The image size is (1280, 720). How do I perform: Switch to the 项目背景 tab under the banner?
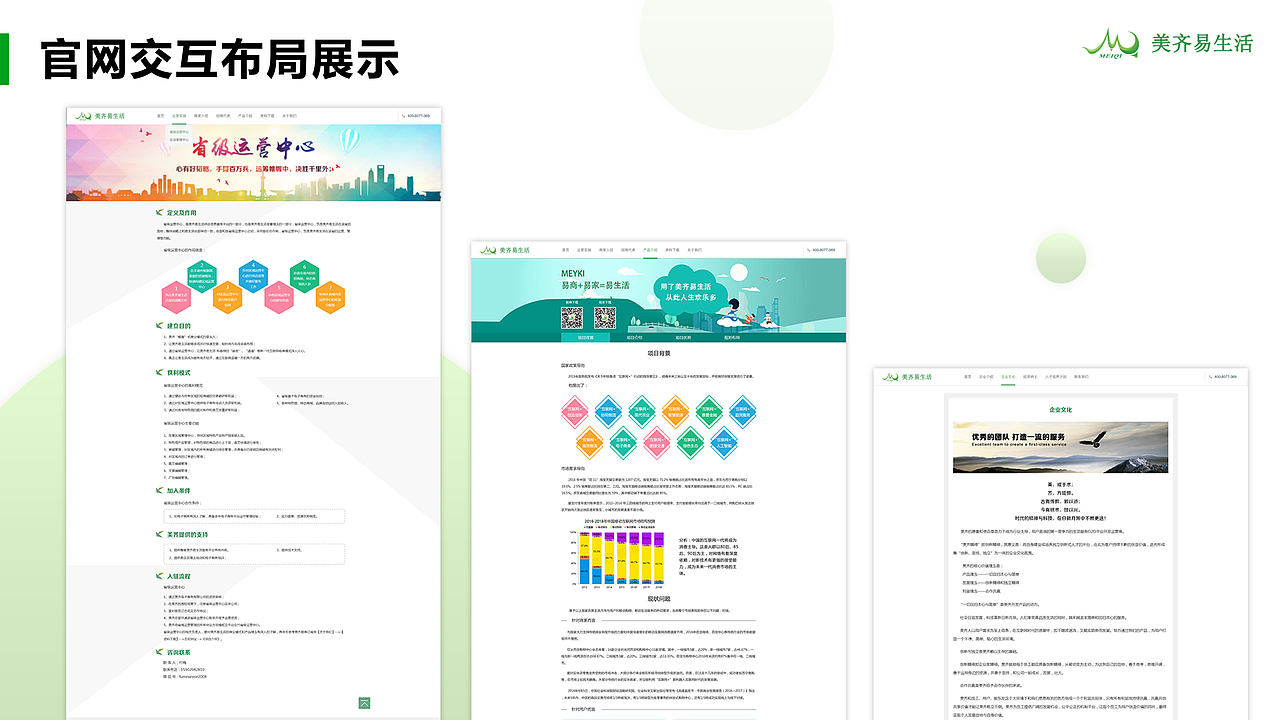586,337
